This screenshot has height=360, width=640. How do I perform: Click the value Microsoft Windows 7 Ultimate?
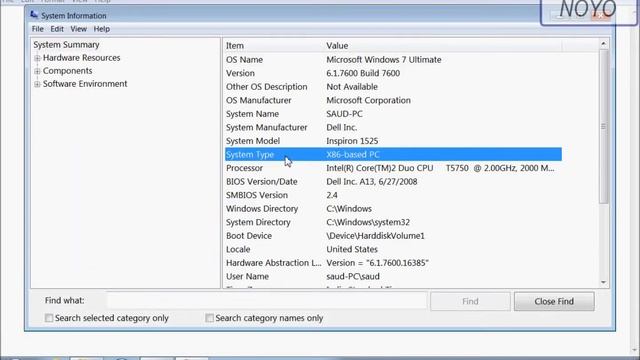point(384,60)
